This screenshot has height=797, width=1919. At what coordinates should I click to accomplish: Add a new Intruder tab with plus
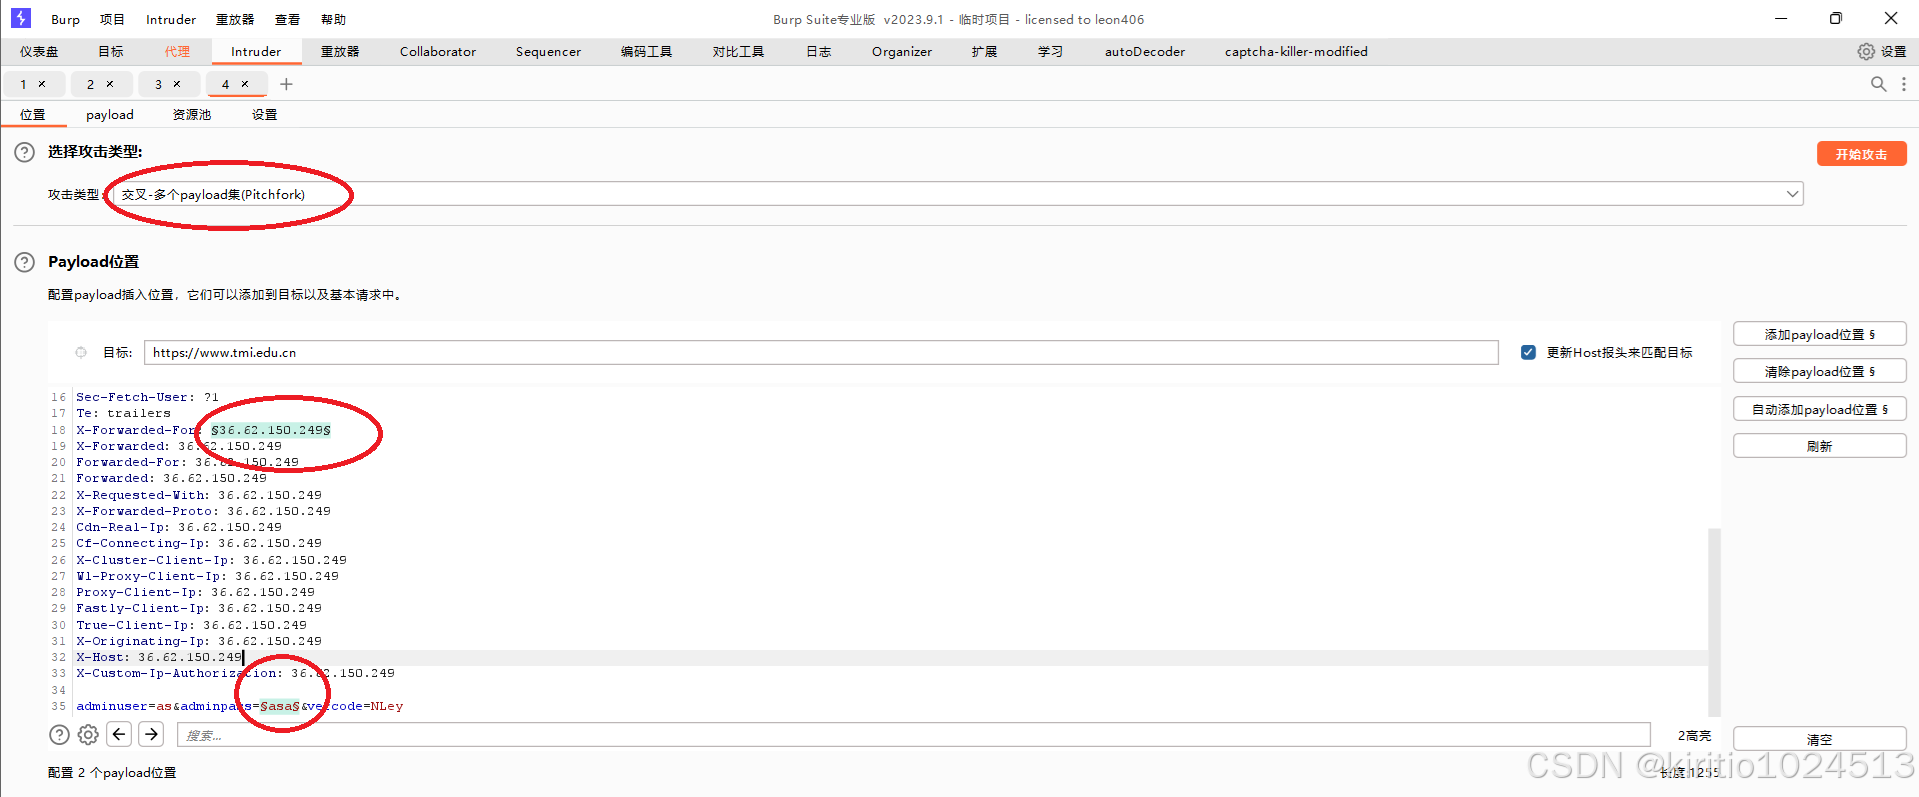coord(286,84)
